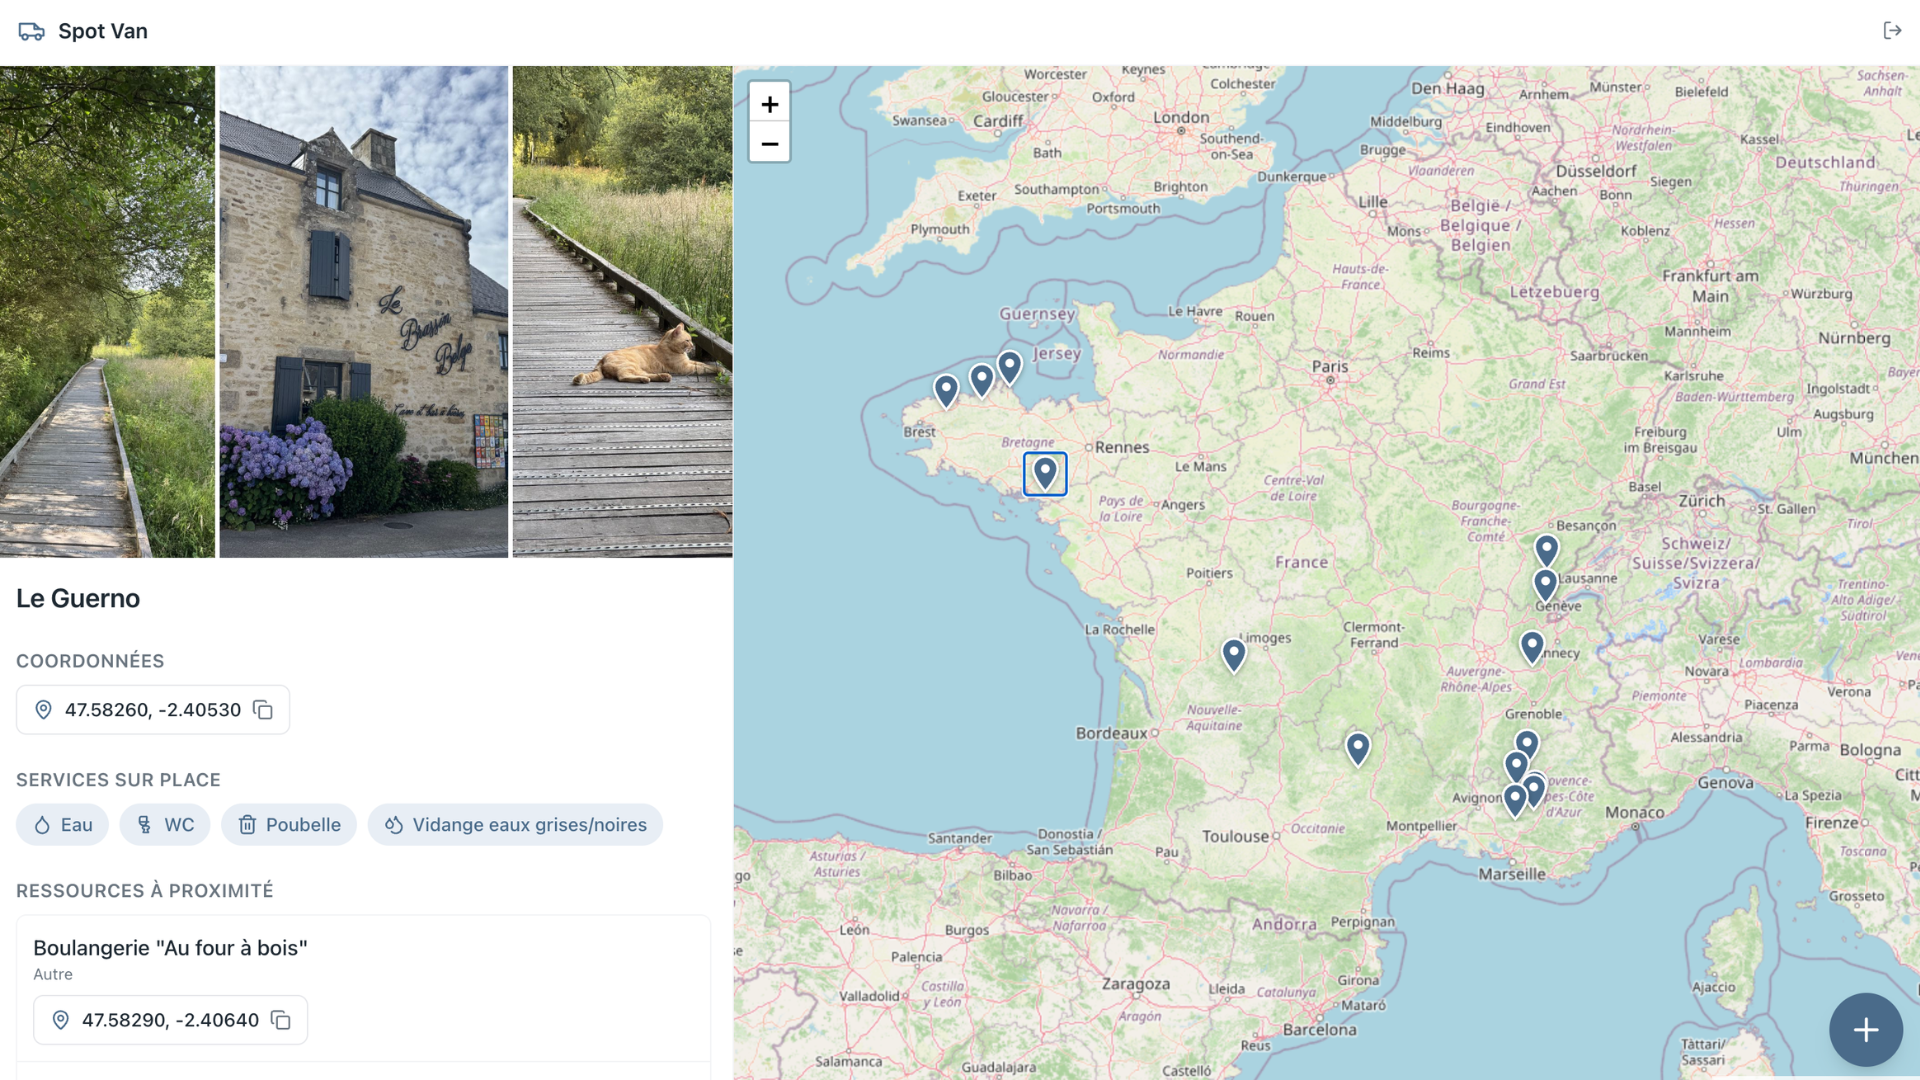Click the Poubelle service chip

tap(289, 825)
